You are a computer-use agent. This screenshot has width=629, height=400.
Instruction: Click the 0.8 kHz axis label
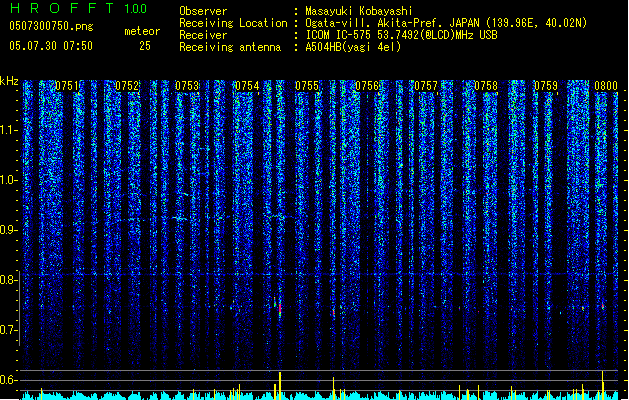pyautogui.click(x=8, y=280)
